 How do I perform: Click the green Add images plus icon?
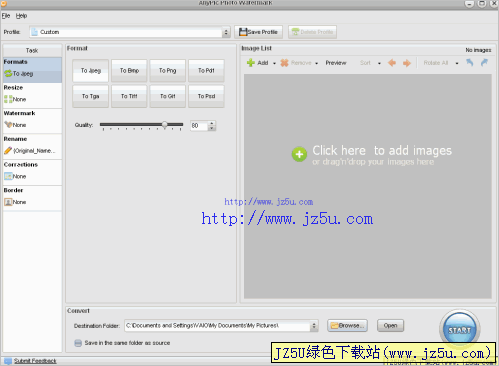tap(251, 63)
